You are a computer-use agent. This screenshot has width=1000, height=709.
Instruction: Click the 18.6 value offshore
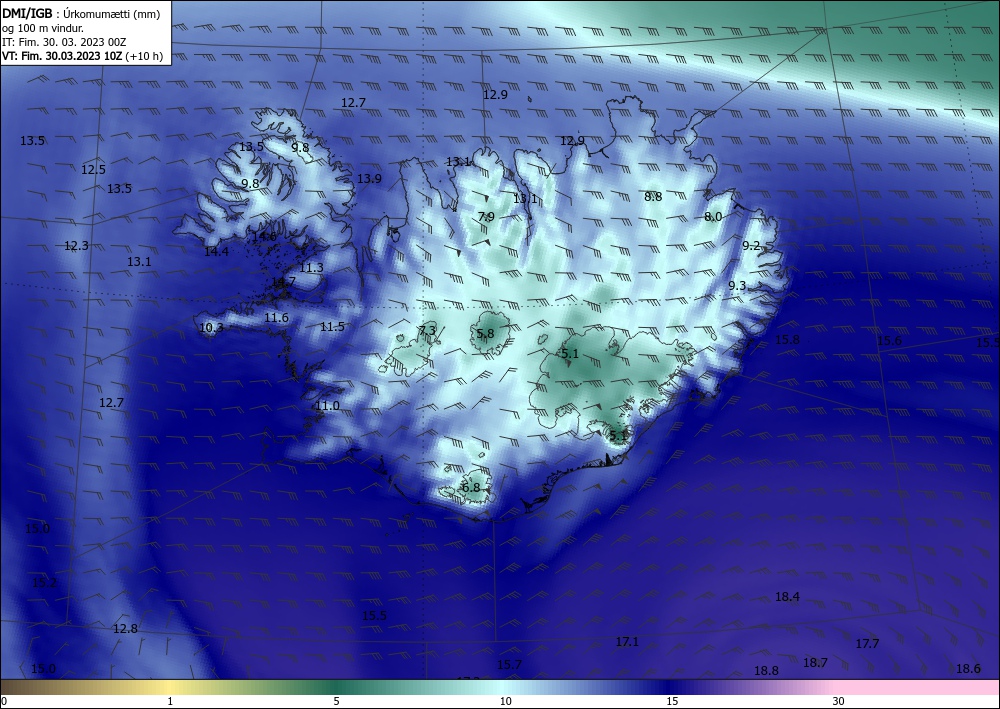point(968,669)
